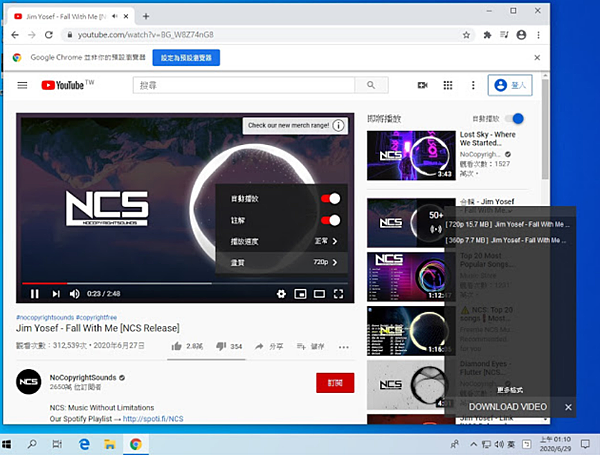Toggle autoplay switch in player settings
This screenshot has width=600, height=459.
[330, 199]
